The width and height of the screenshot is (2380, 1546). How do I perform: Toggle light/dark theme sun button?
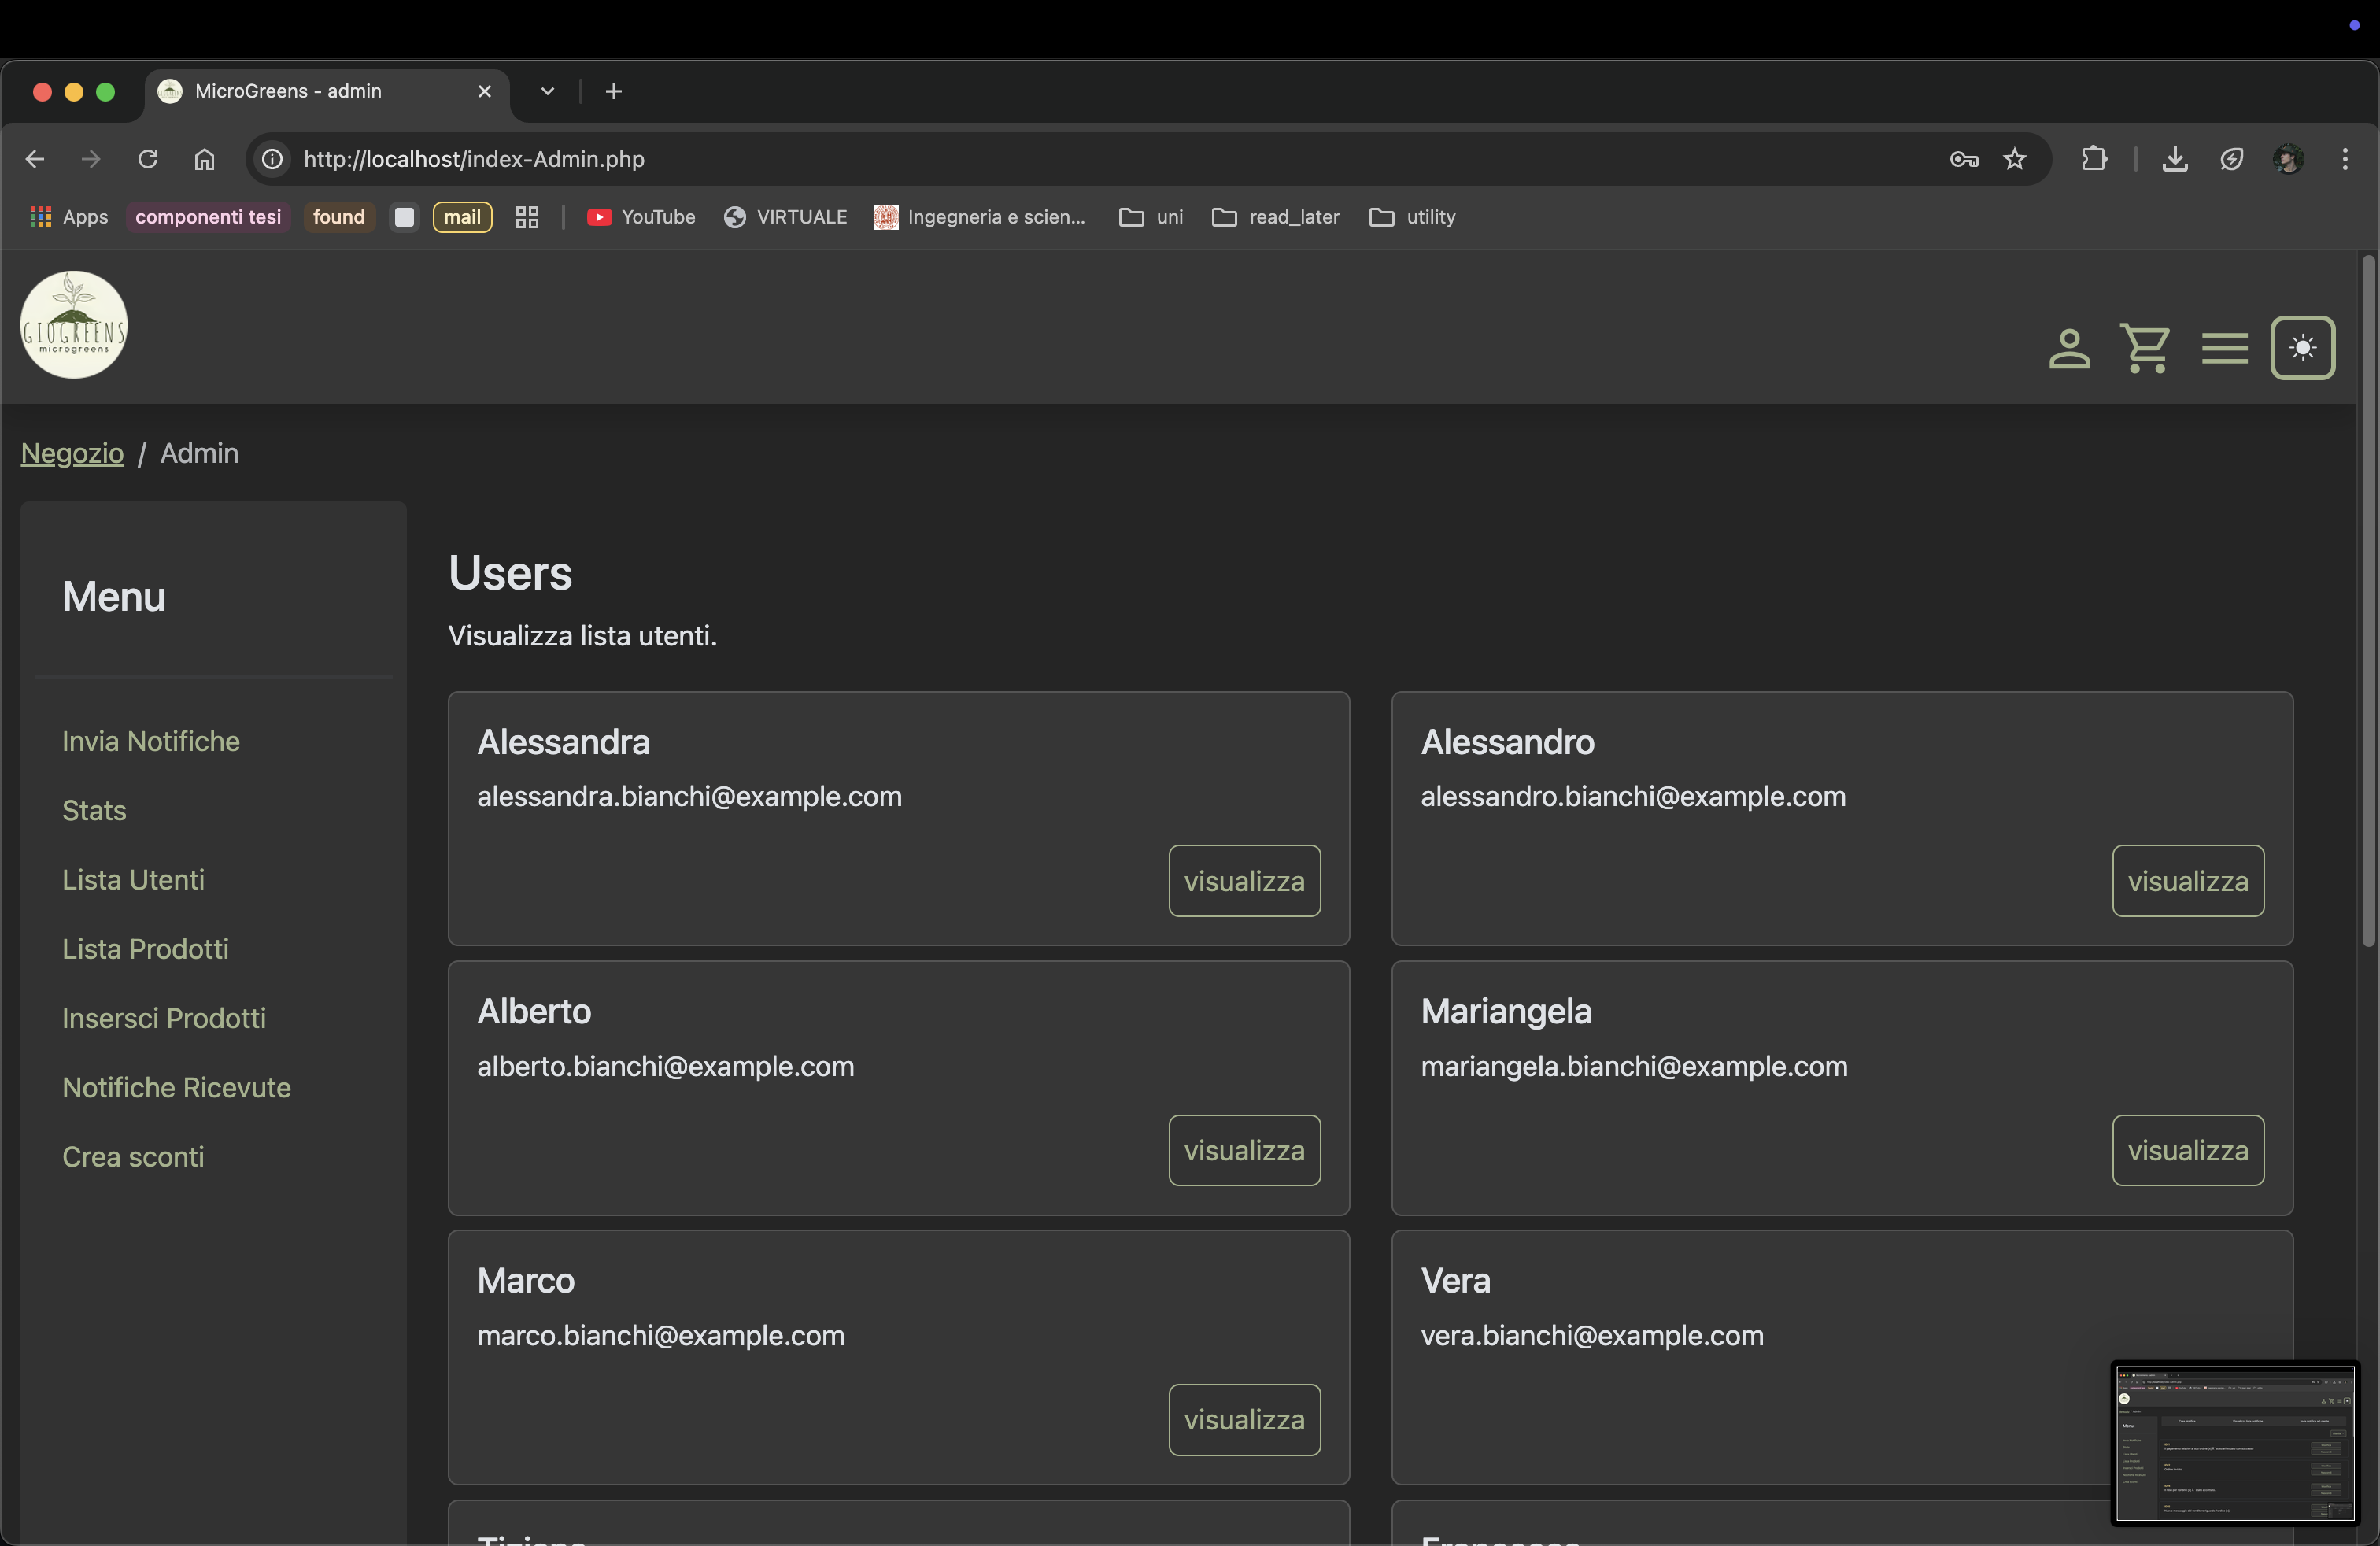click(2302, 348)
